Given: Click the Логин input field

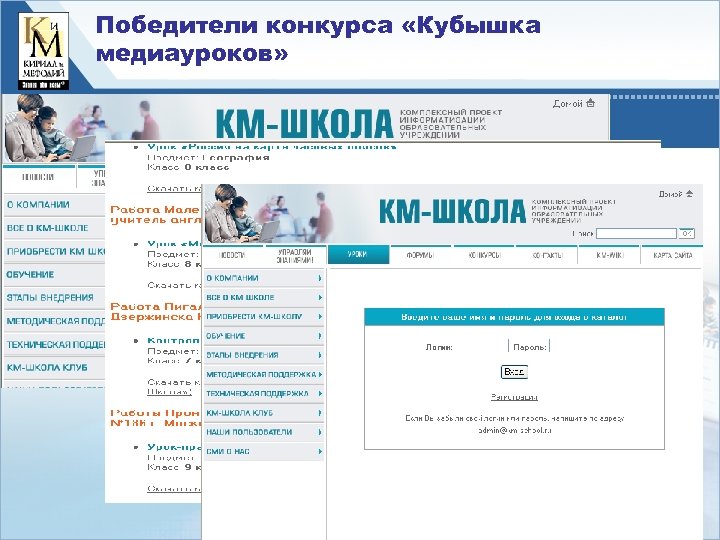Looking at the screenshot, I should [481, 347].
